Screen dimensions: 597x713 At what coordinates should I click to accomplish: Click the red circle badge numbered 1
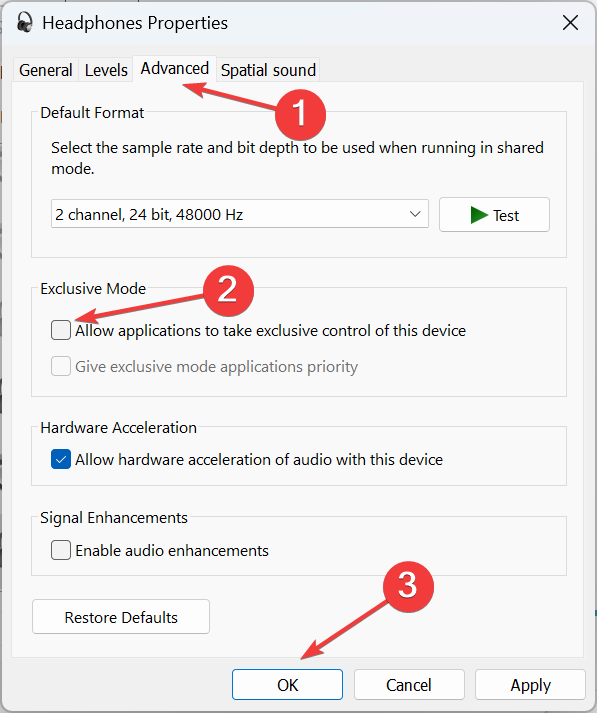300,114
